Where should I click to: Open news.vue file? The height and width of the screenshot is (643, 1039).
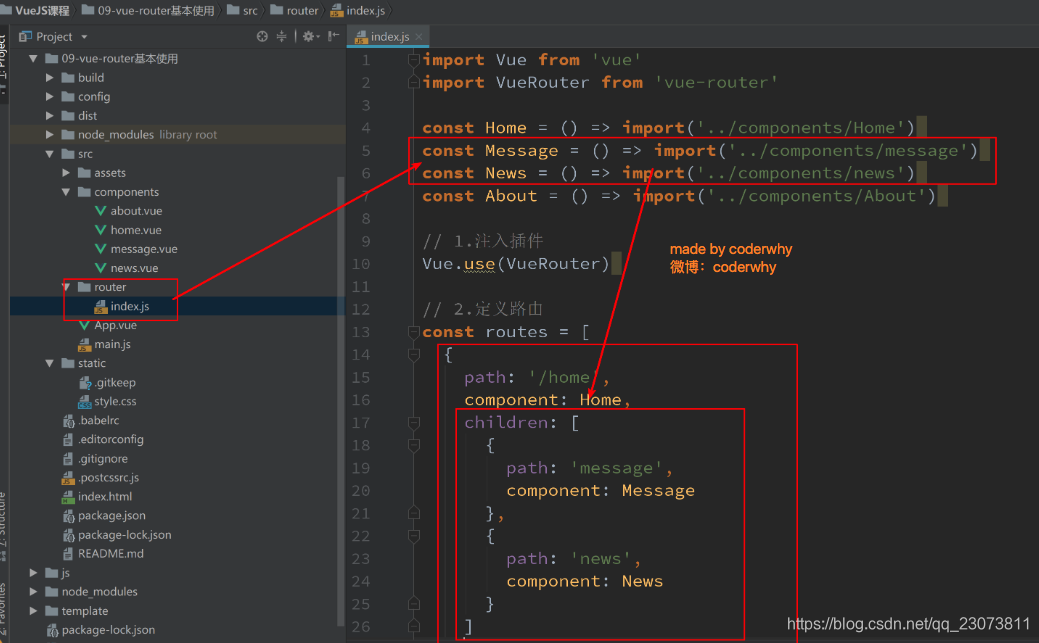[x=134, y=268]
